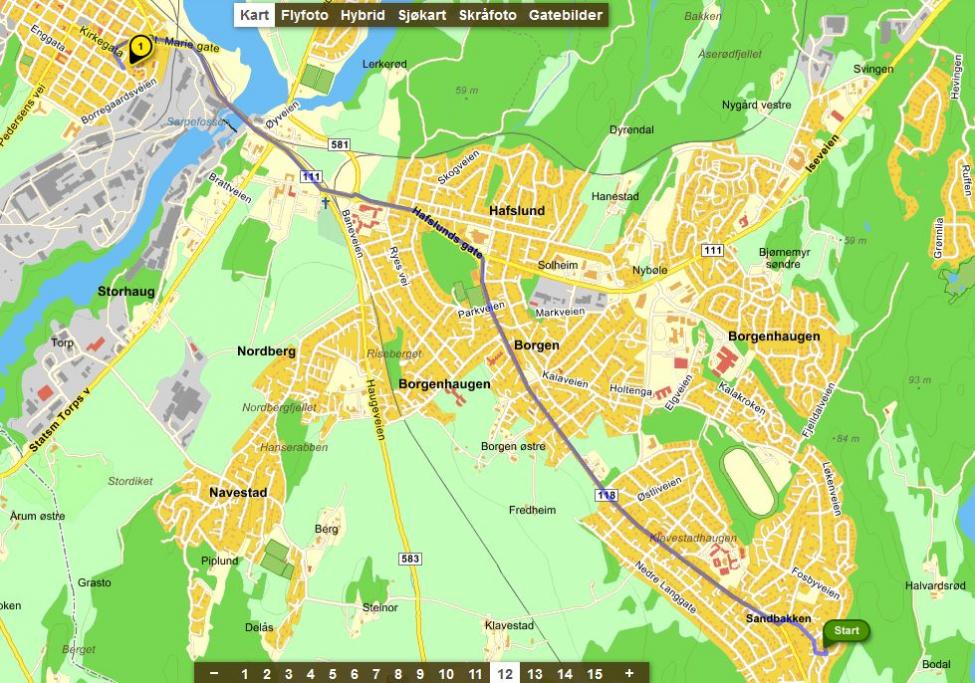This screenshot has height=683, width=975.
Task: Set zoom level to 6
Action: click(354, 674)
